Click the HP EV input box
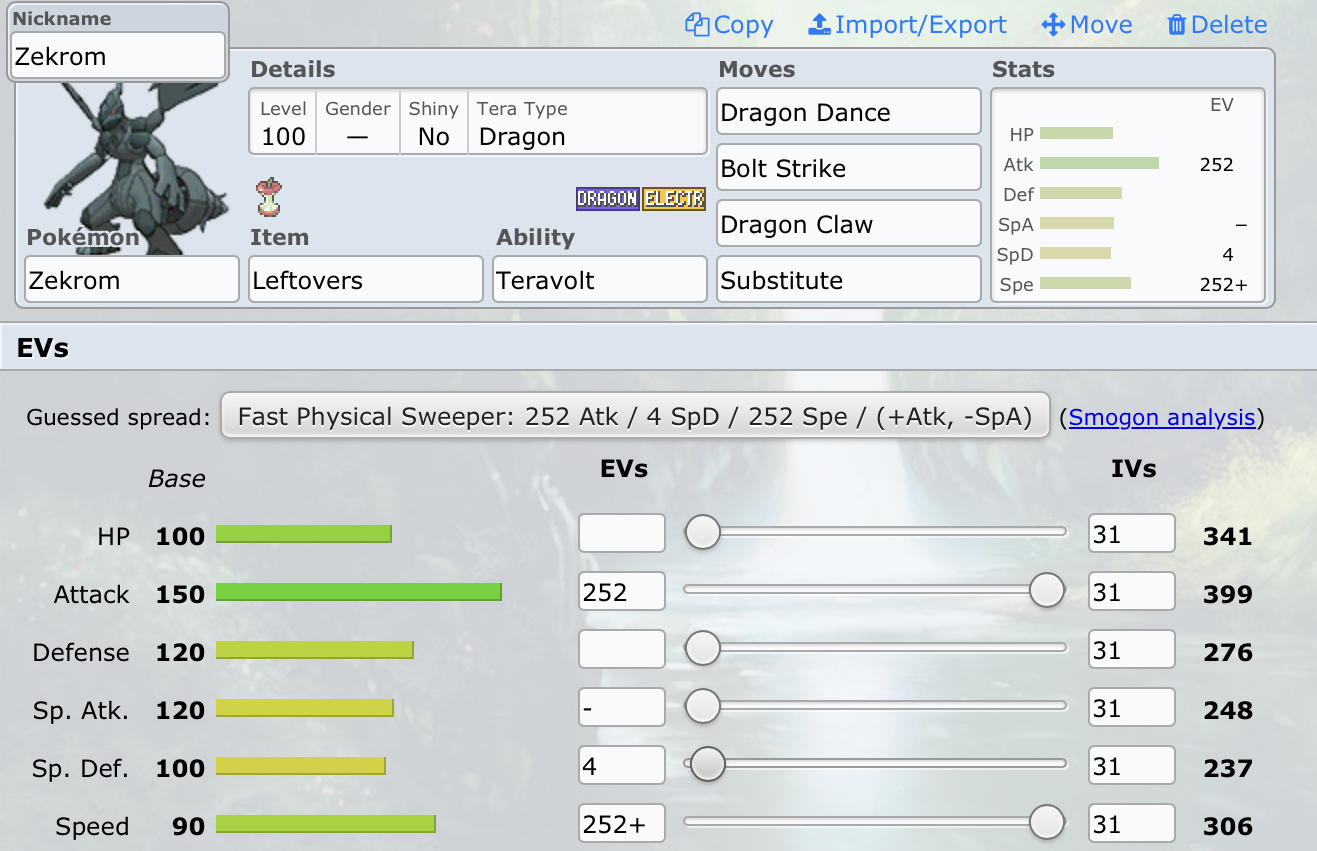The width and height of the screenshot is (1317, 851). pos(622,534)
